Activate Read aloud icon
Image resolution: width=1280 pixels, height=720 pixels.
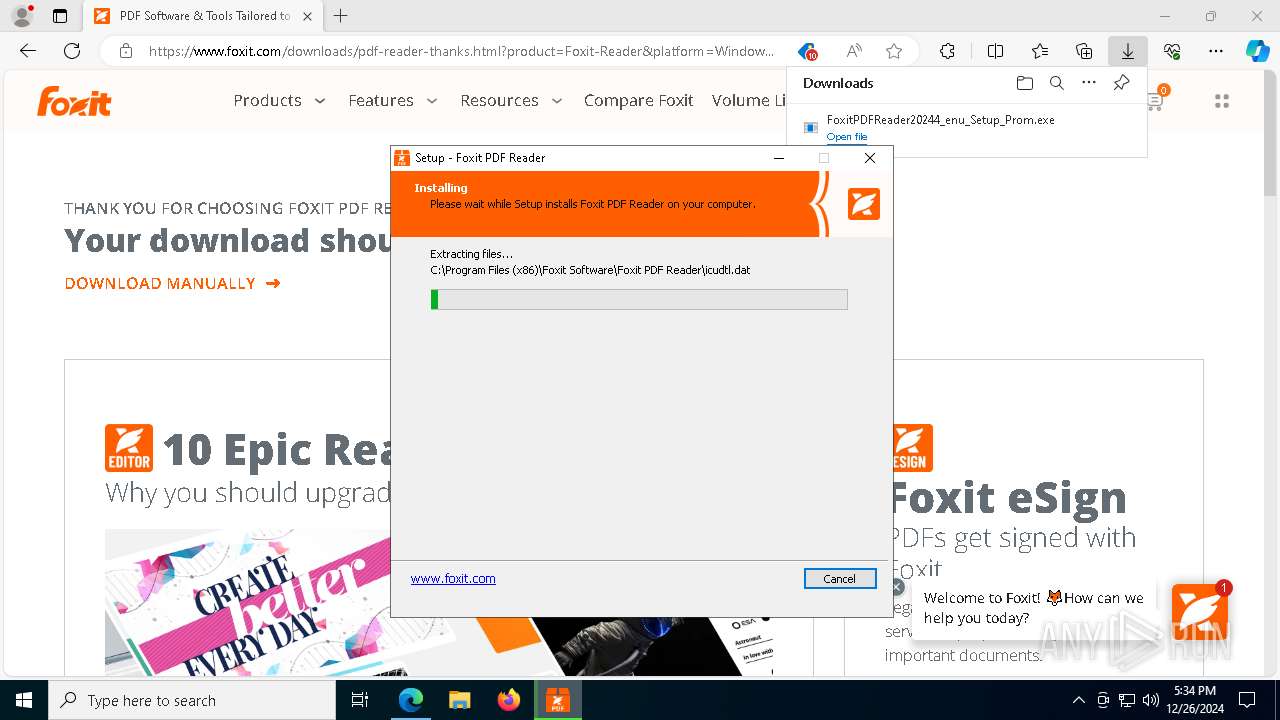coord(854,51)
